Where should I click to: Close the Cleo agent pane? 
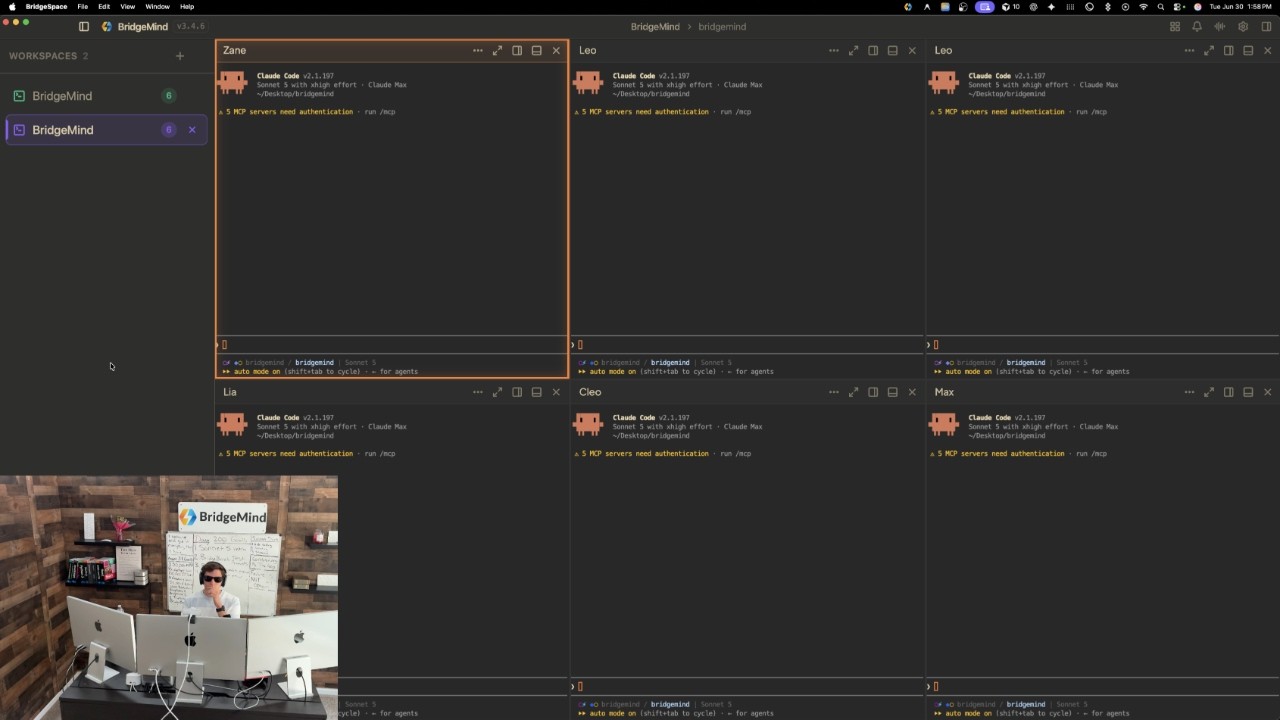912,392
